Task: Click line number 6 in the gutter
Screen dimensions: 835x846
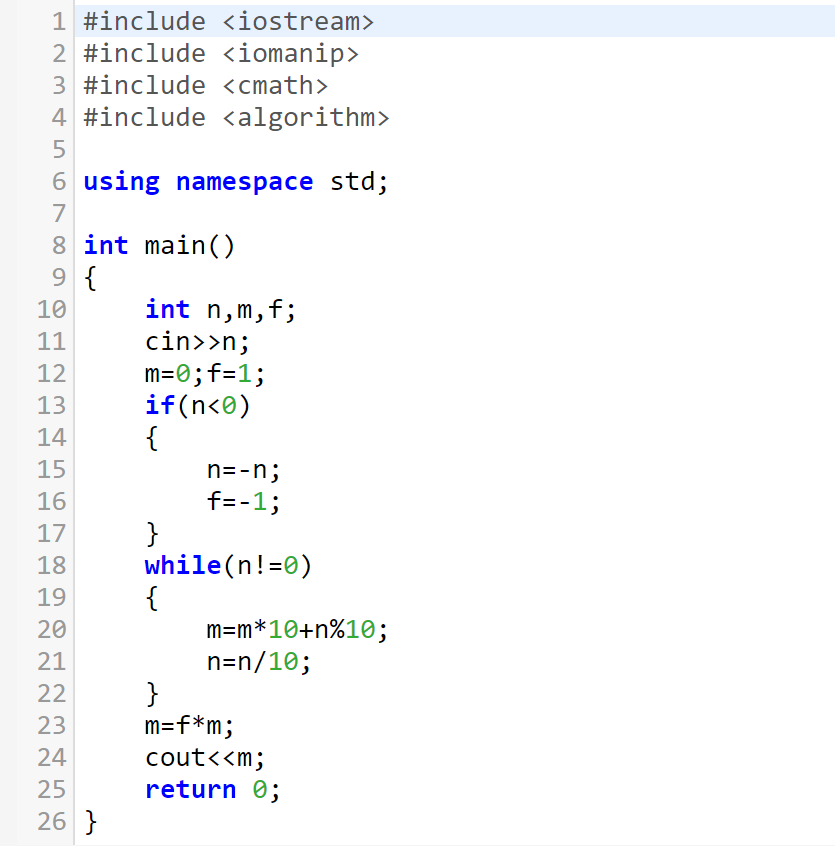Action: 59,182
